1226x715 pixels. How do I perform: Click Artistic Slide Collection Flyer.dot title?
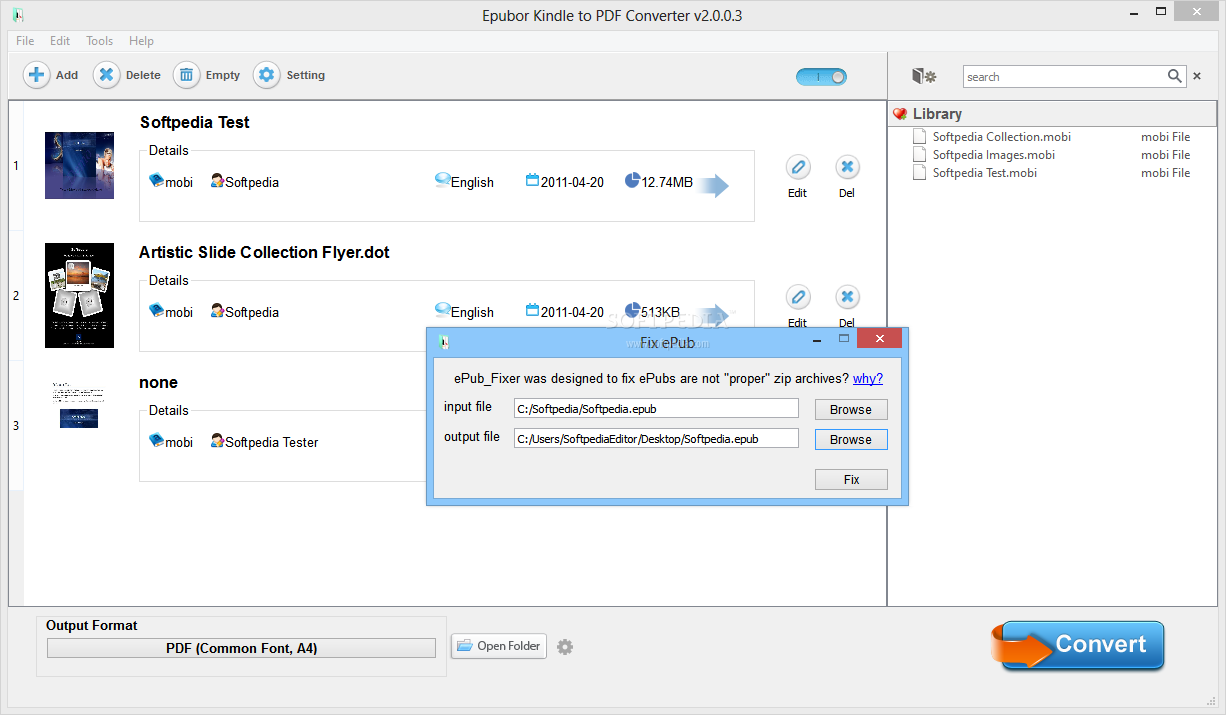coord(265,252)
